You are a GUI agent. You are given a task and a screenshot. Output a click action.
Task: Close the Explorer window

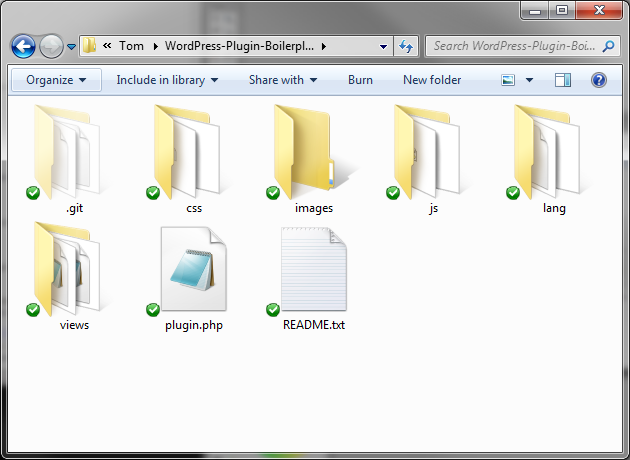(599, 10)
